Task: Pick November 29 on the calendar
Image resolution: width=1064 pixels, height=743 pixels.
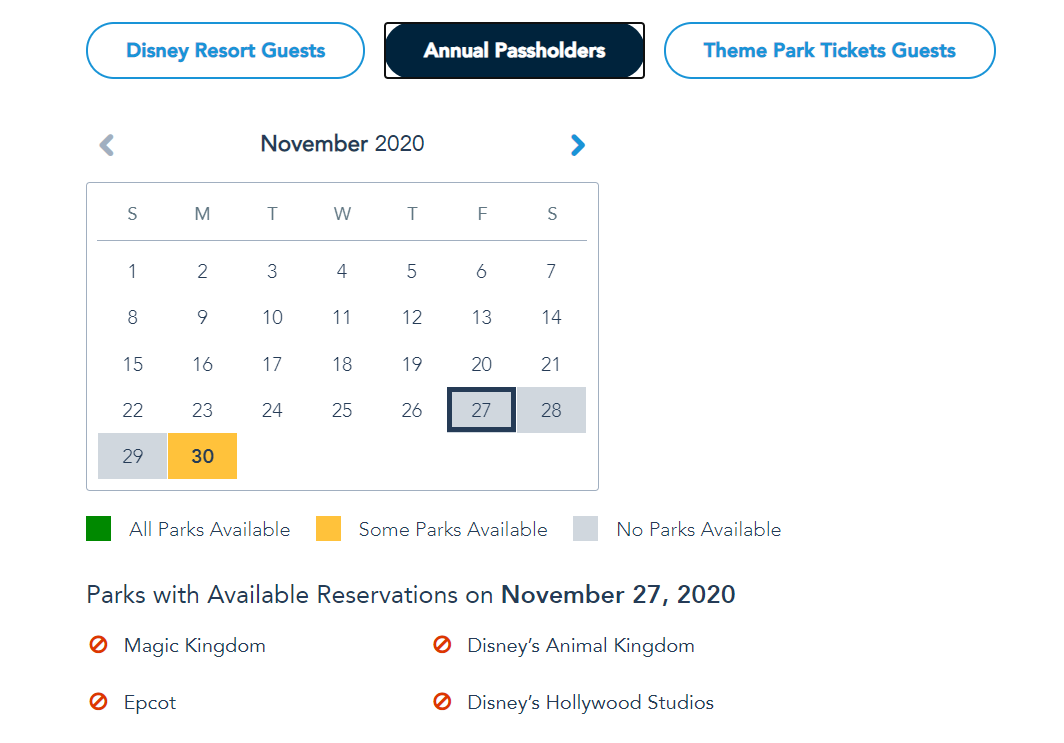Action: 133,456
